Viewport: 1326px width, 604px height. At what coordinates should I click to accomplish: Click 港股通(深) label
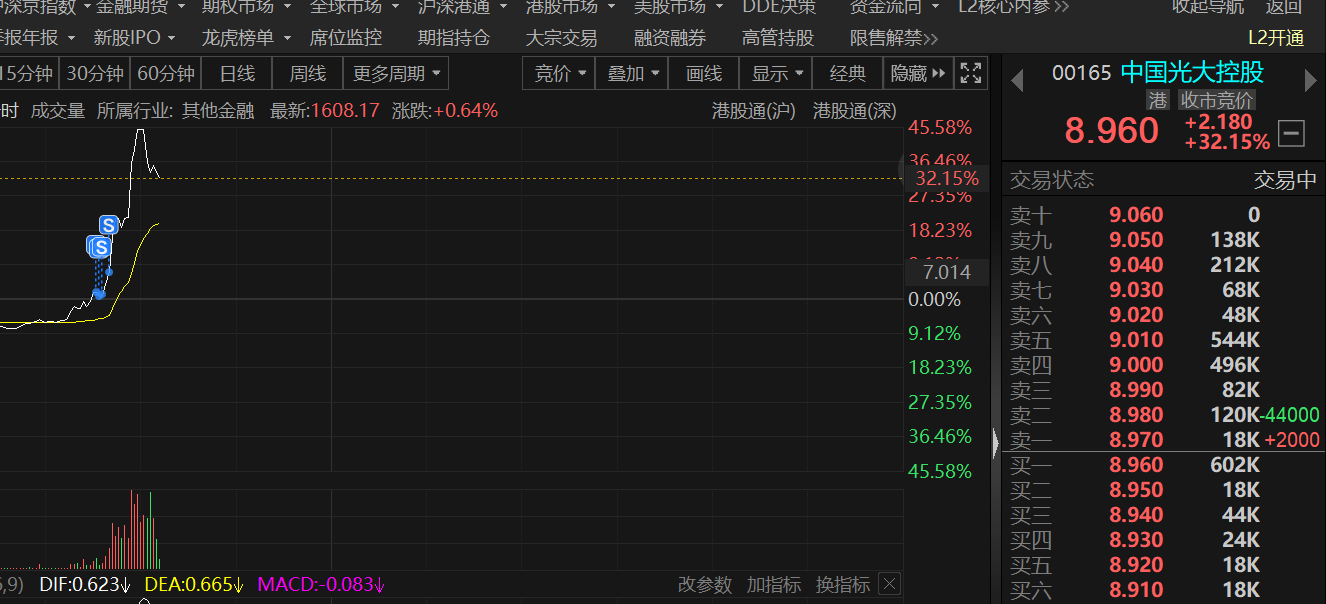[x=855, y=110]
